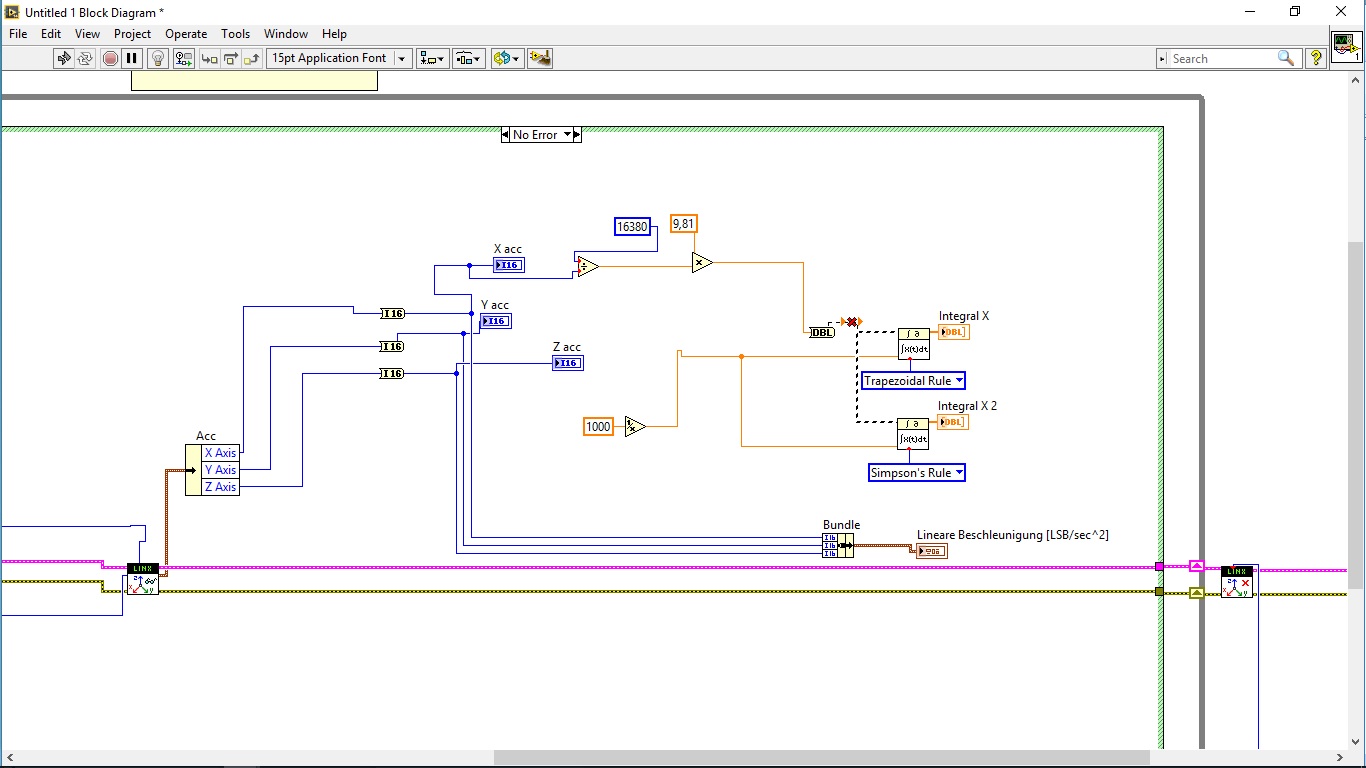
Task: Click the Run arrow button
Action: (x=64, y=58)
